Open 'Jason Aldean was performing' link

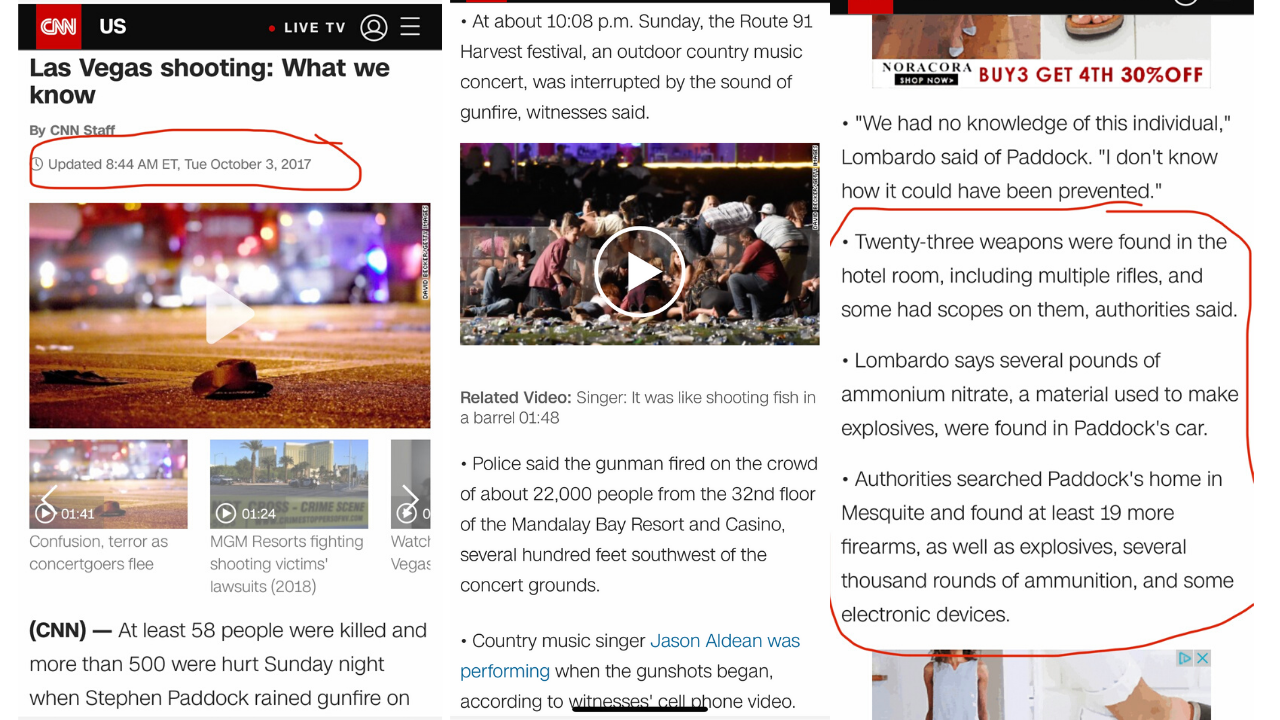point(630,655)
